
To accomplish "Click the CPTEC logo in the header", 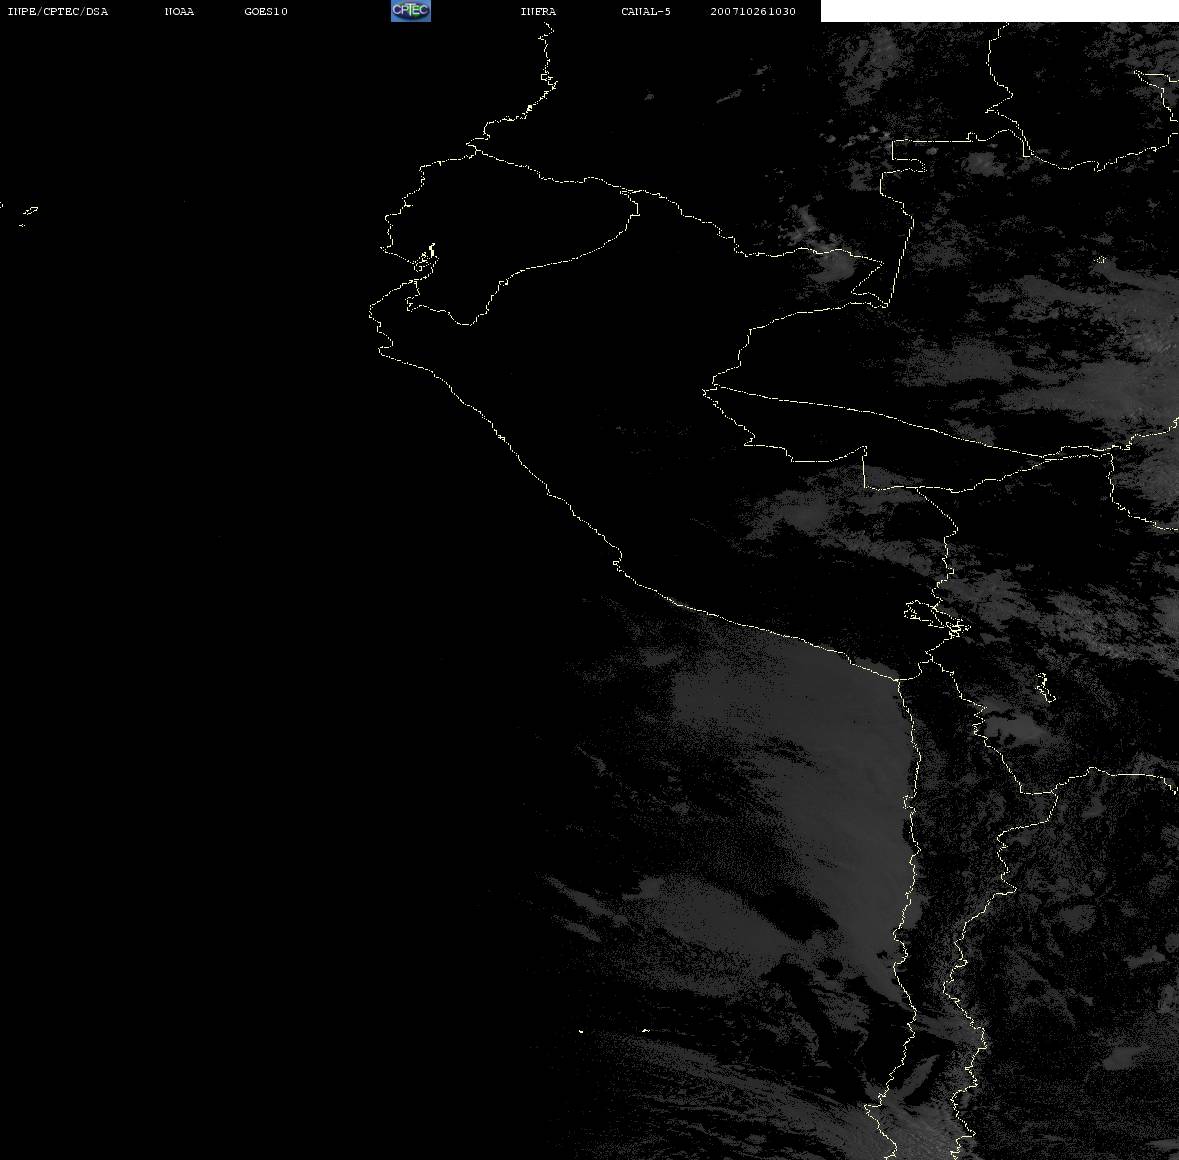I will point(411,11).
